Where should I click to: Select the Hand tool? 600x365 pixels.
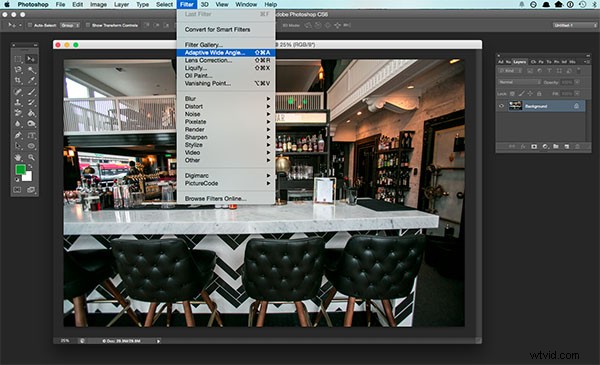18,157
